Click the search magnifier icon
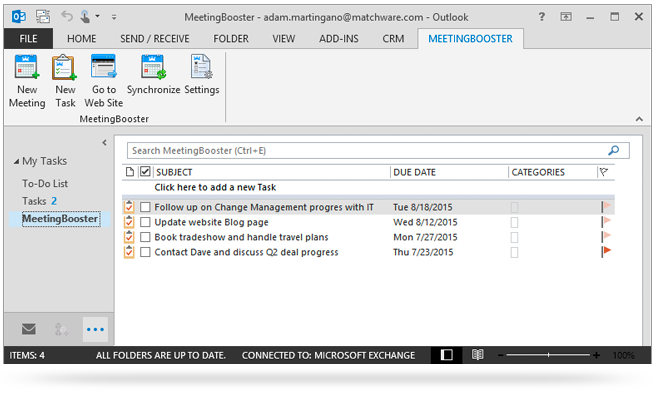654x401 pixels. coord(613,150)
